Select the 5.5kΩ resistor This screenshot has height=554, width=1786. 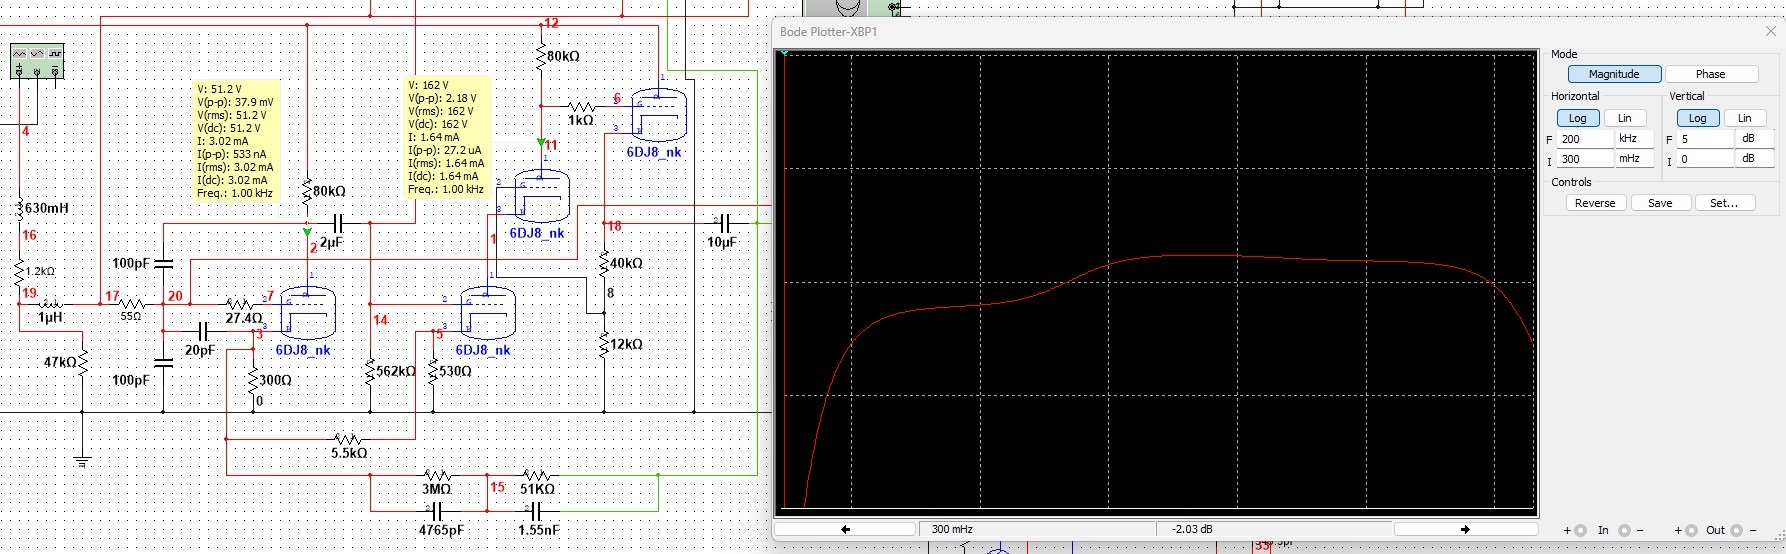click(348, 439)
